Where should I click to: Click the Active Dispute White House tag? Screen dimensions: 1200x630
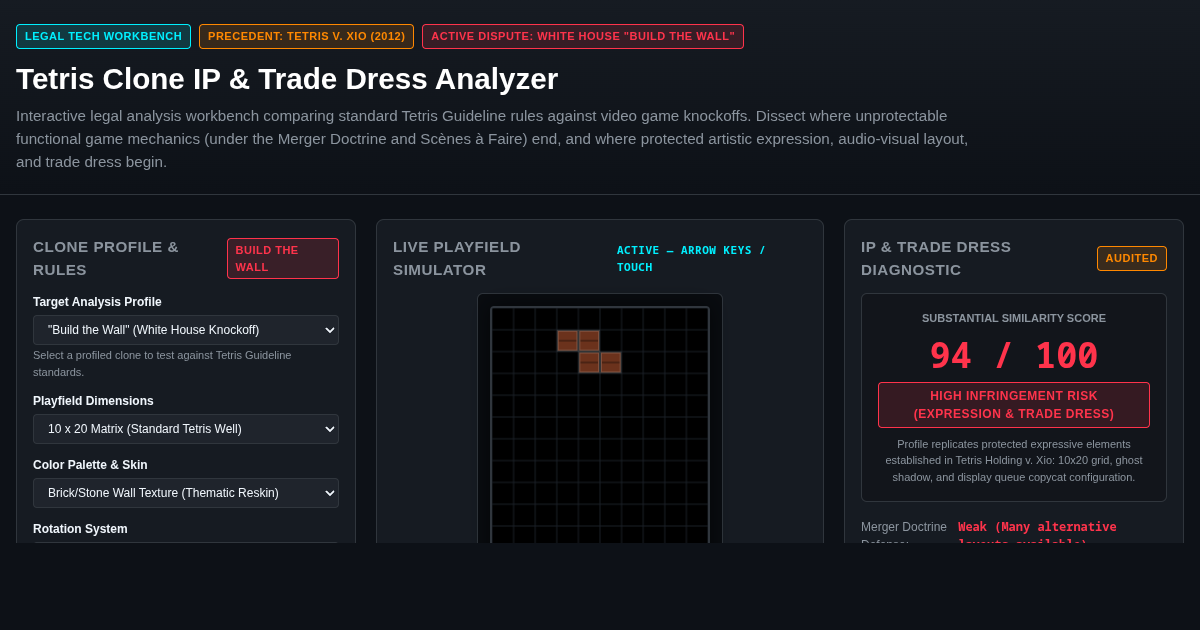tap(583, 37)
